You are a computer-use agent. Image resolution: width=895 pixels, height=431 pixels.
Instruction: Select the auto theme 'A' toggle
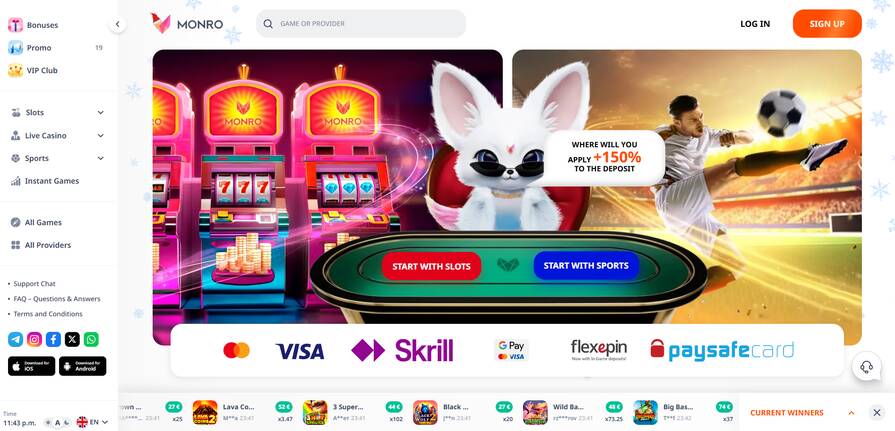57,422
